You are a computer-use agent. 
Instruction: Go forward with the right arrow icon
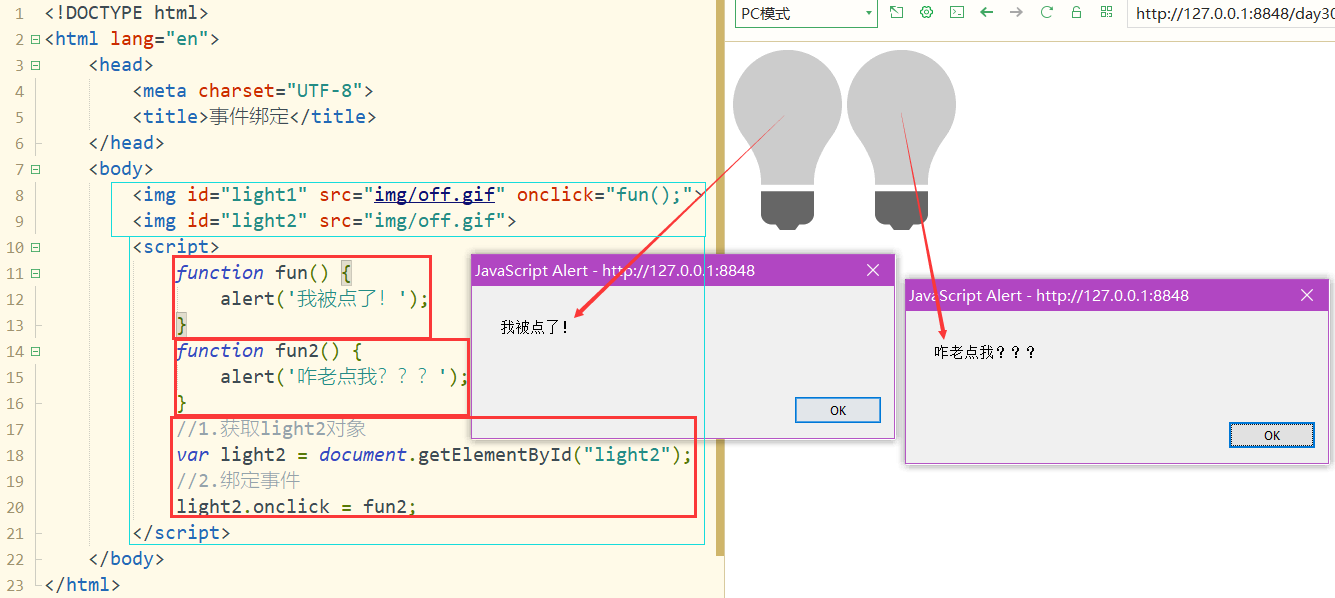point(1016,13)
